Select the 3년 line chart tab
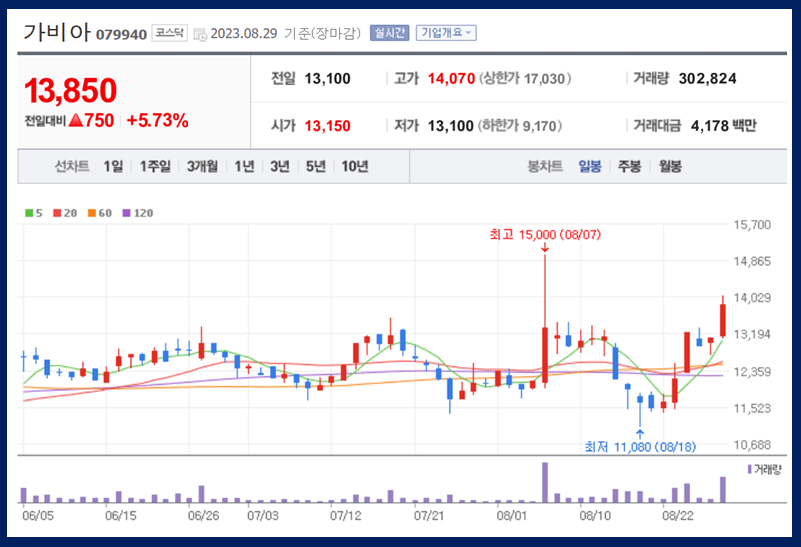Screen dimensions: 801x547 coord(279,167)
